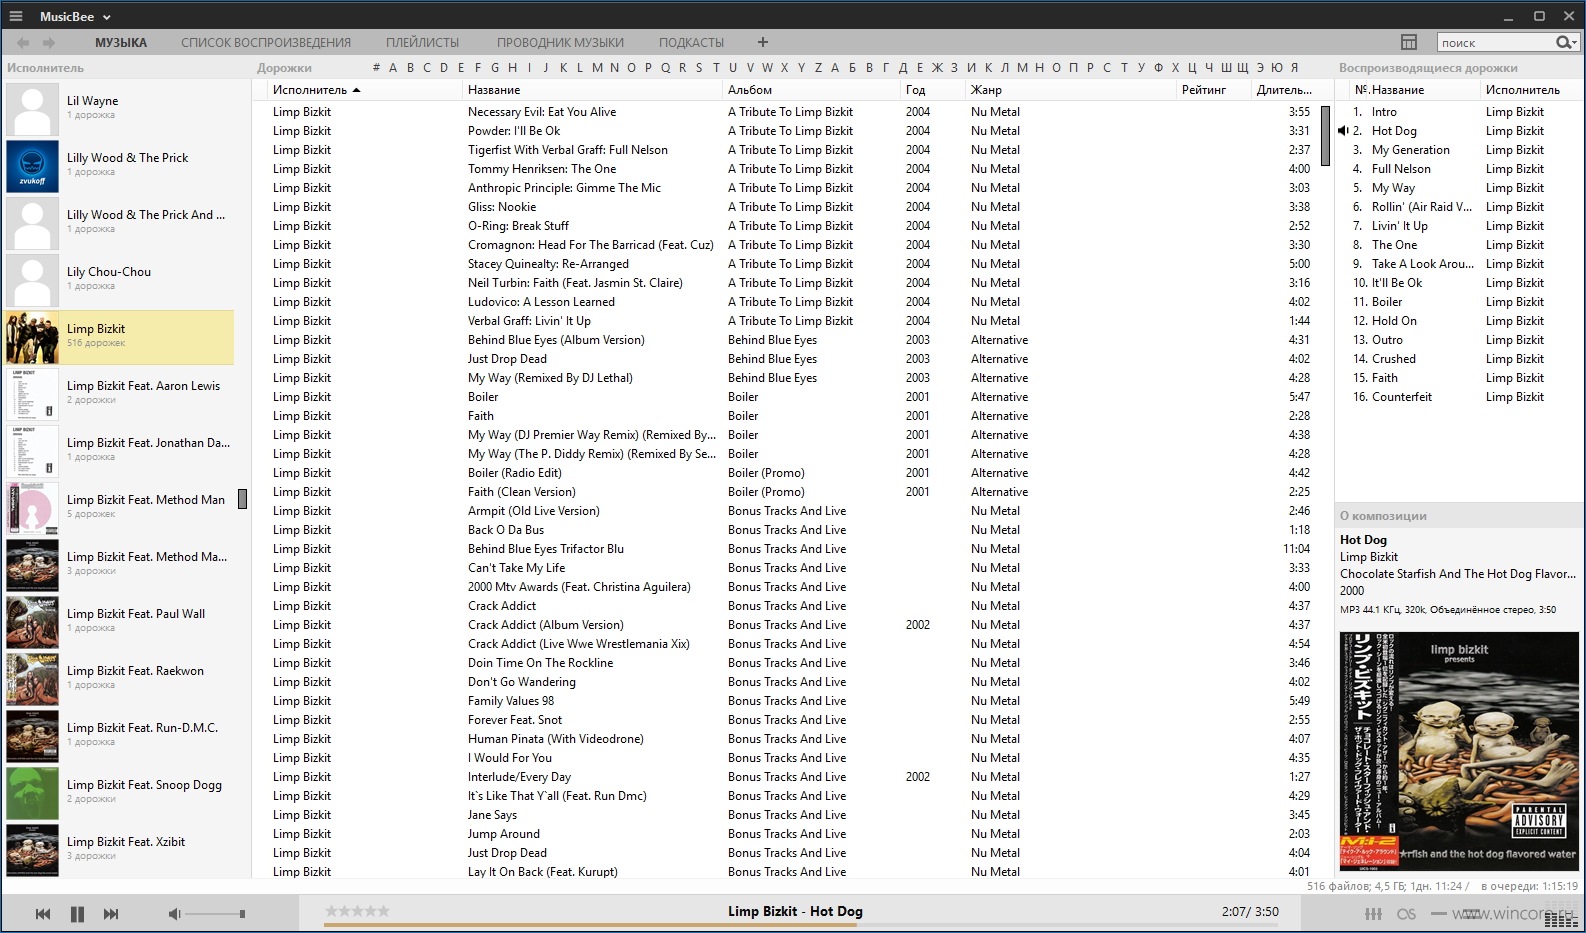Jump to letter Z in alphabet bar
Viewport: 1586px width, 933px height.
coord(818,68)
